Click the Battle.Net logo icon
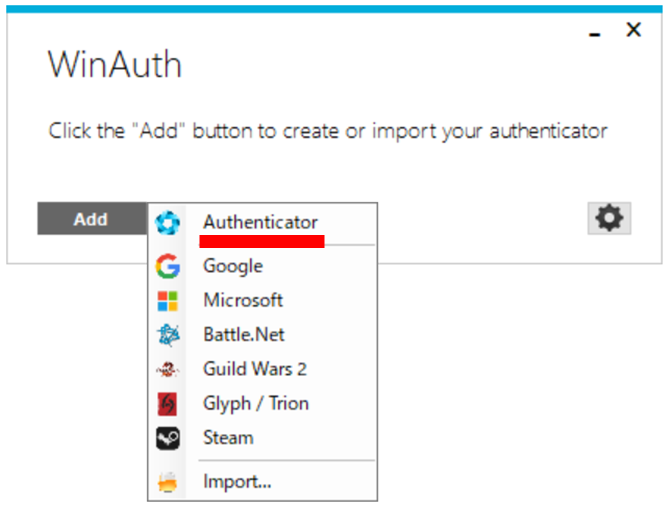Viewport: 672px width, 507px height. click(x=168, y=335)
